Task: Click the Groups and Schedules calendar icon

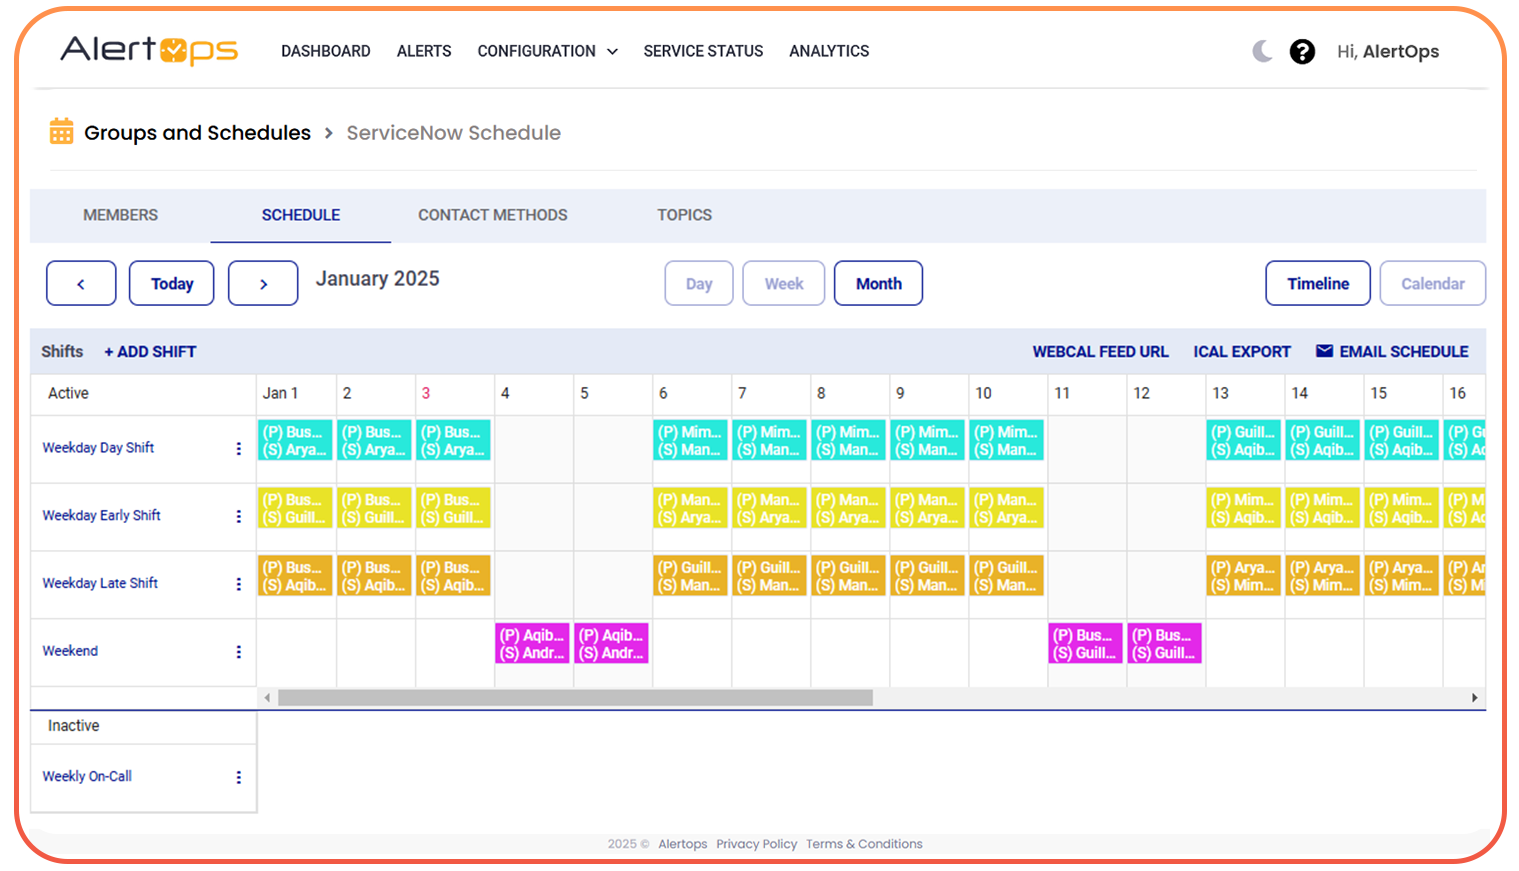Action: pos(62,132)
